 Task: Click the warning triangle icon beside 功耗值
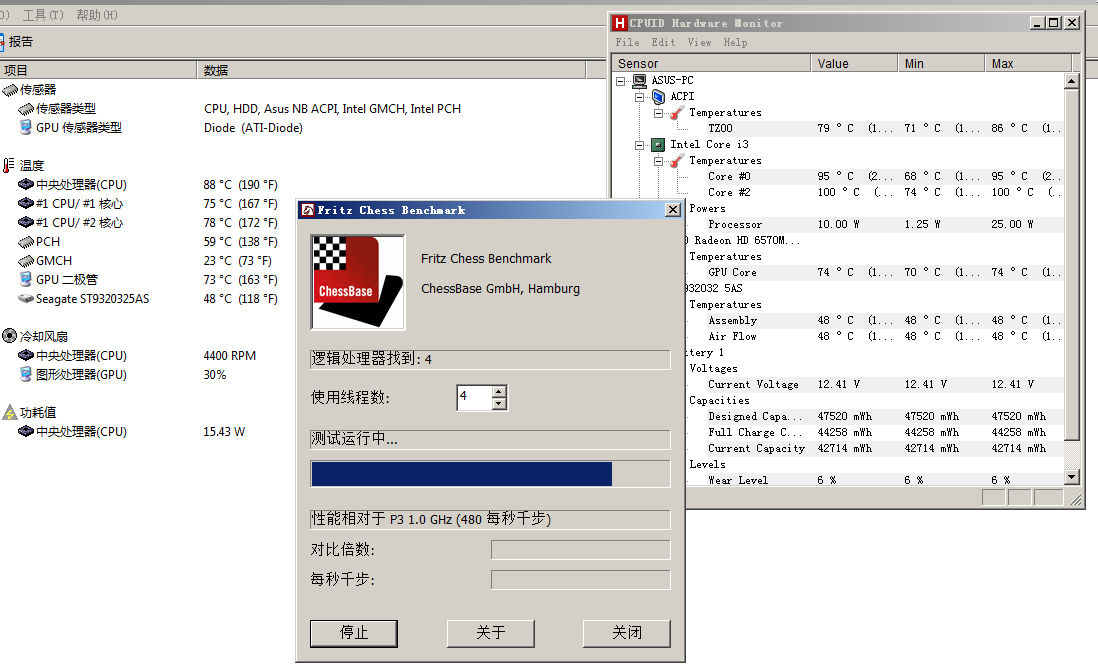click(10, 412)
